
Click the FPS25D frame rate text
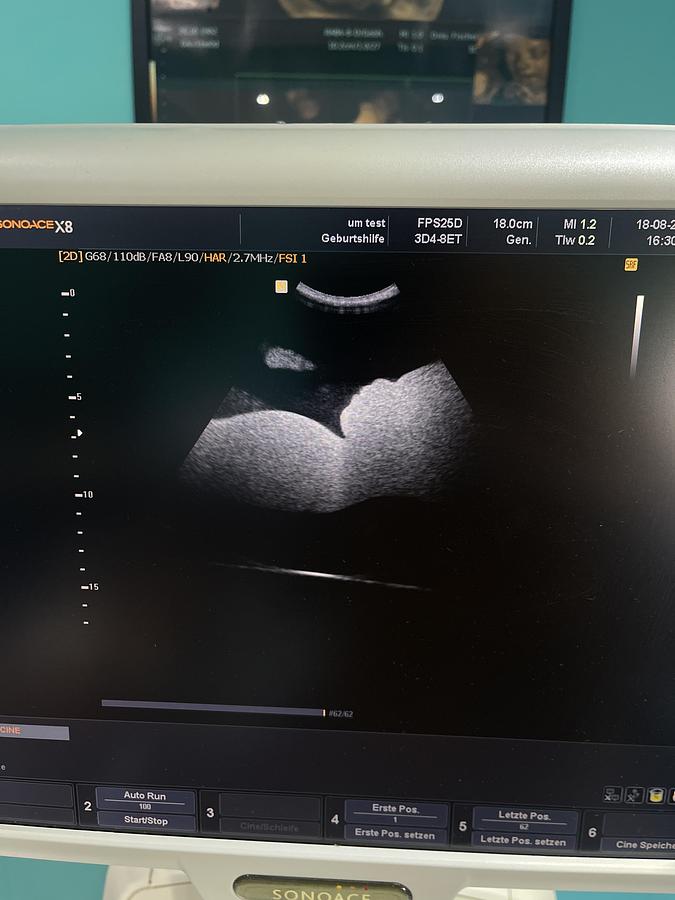[x=439, y=223]
